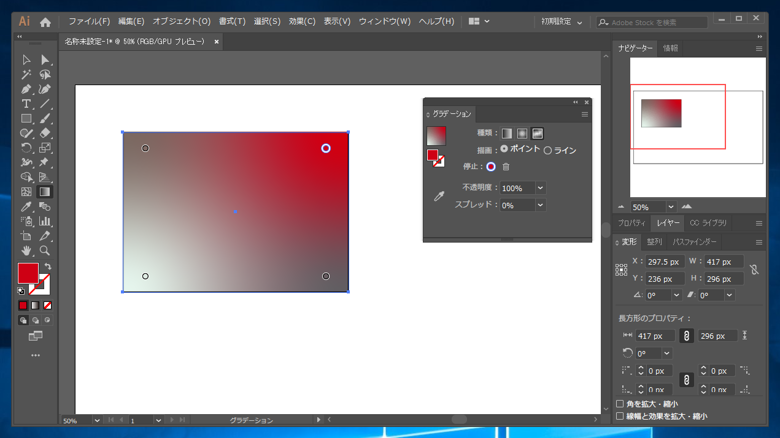Select the Puppet Warp pin tool
Image resolution: width=780 pixels, height=438 pixels.
tap(45, 162)
